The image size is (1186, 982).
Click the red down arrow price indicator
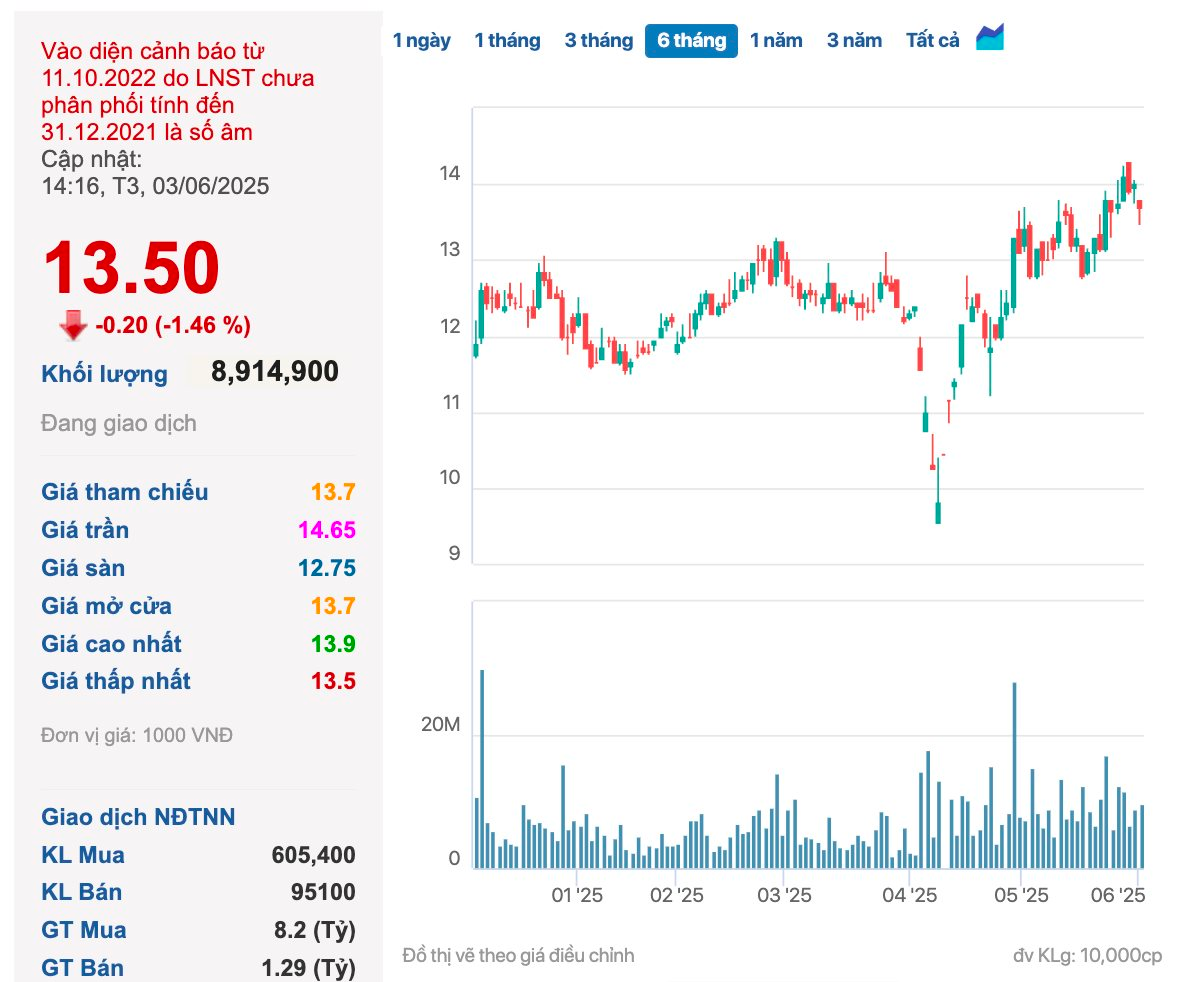[x=73, y=325]
